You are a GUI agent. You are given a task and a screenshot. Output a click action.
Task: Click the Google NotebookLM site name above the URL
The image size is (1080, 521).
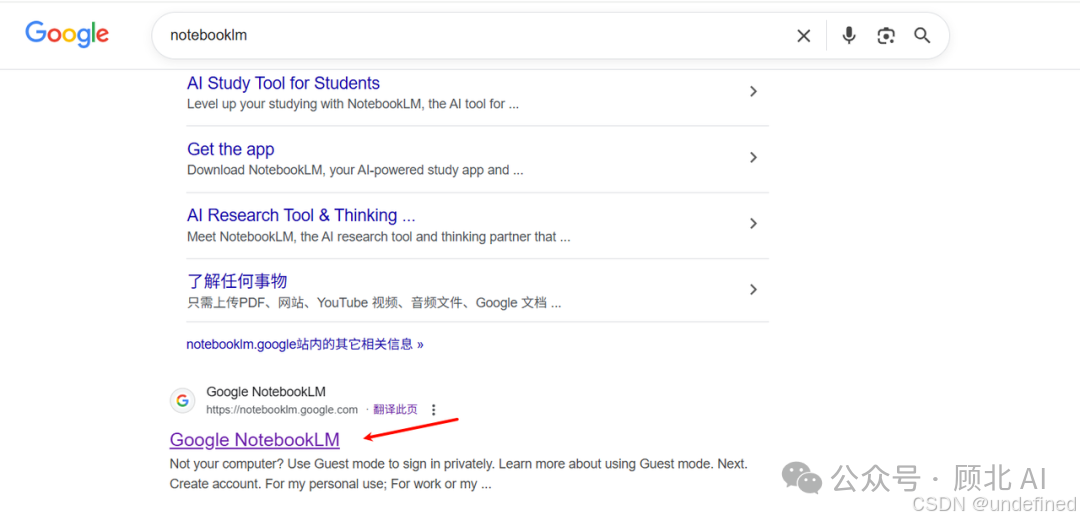point(266,392)
